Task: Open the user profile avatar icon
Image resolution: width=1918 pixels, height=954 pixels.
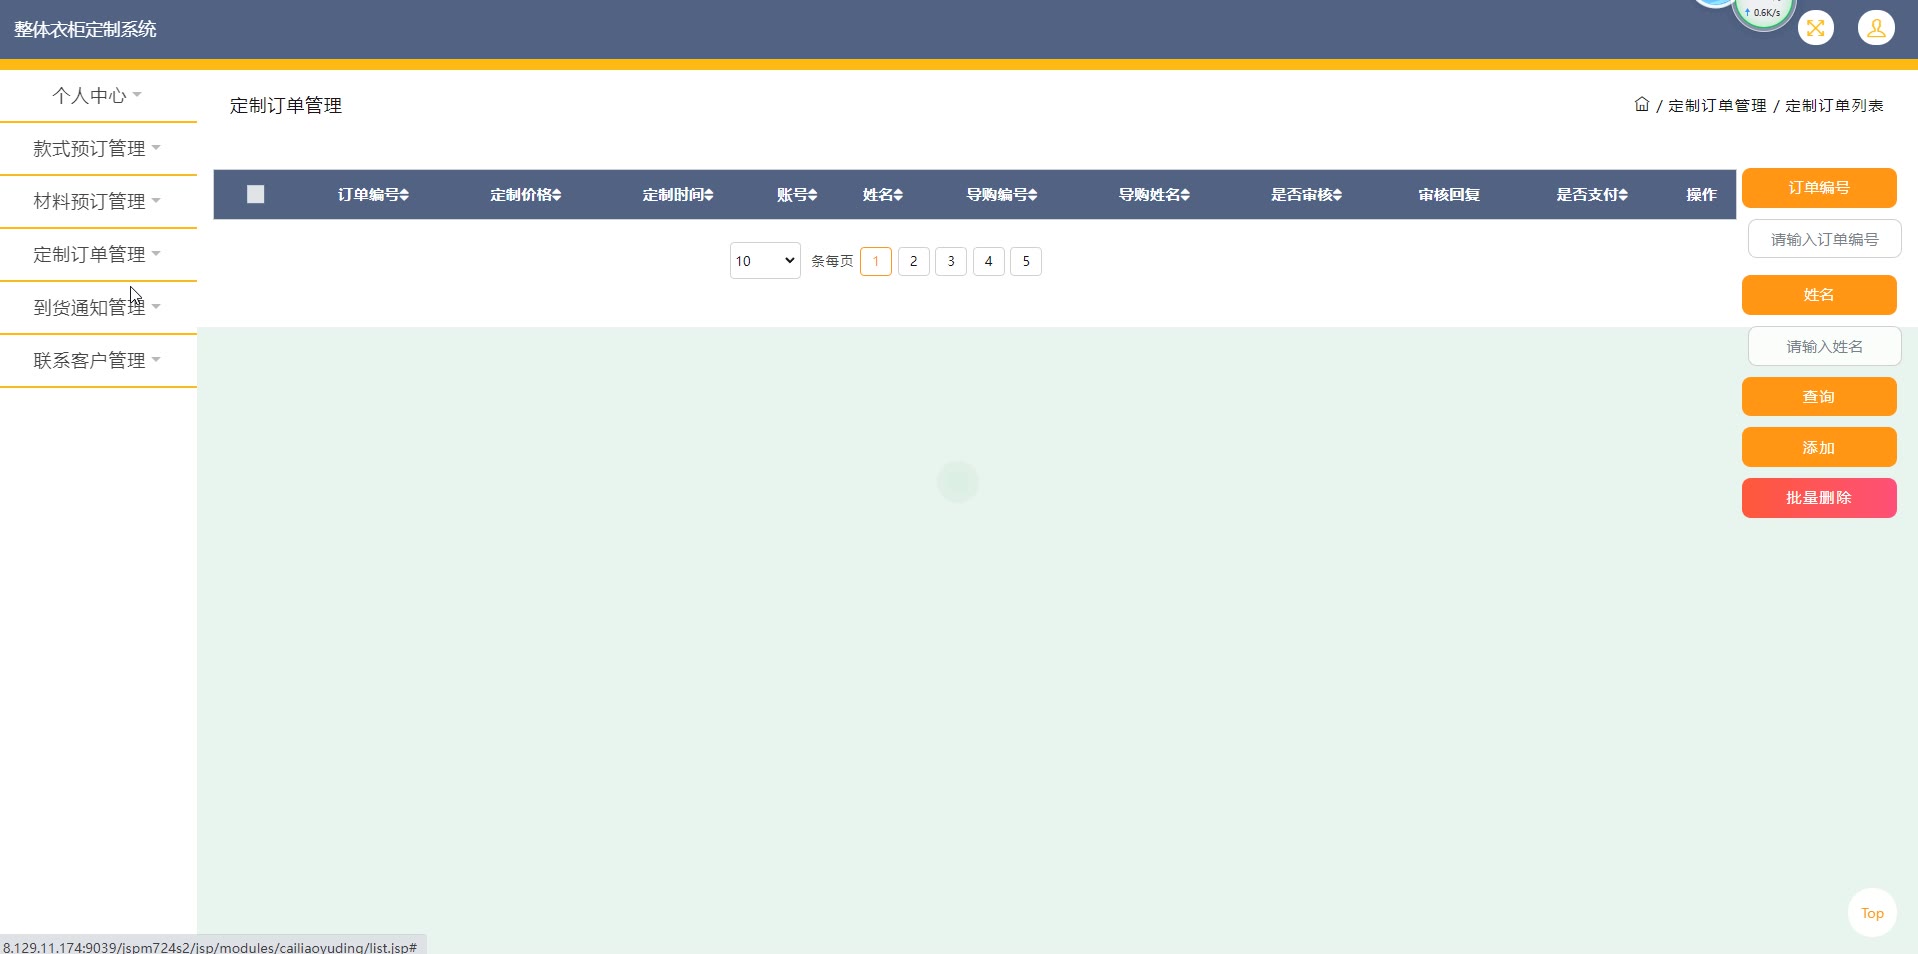Action: click(x=1876, y=28)
